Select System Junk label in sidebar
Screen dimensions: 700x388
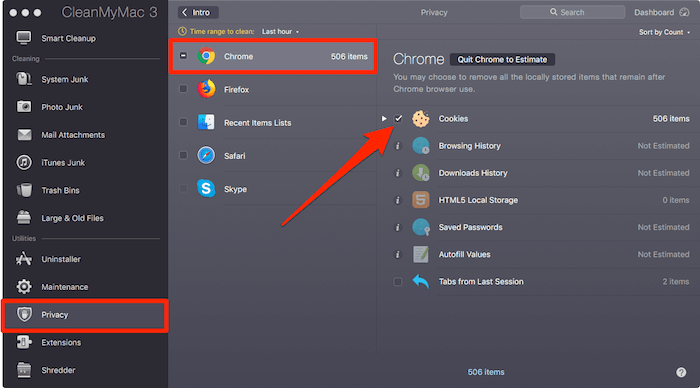click(x=65, y=79)
